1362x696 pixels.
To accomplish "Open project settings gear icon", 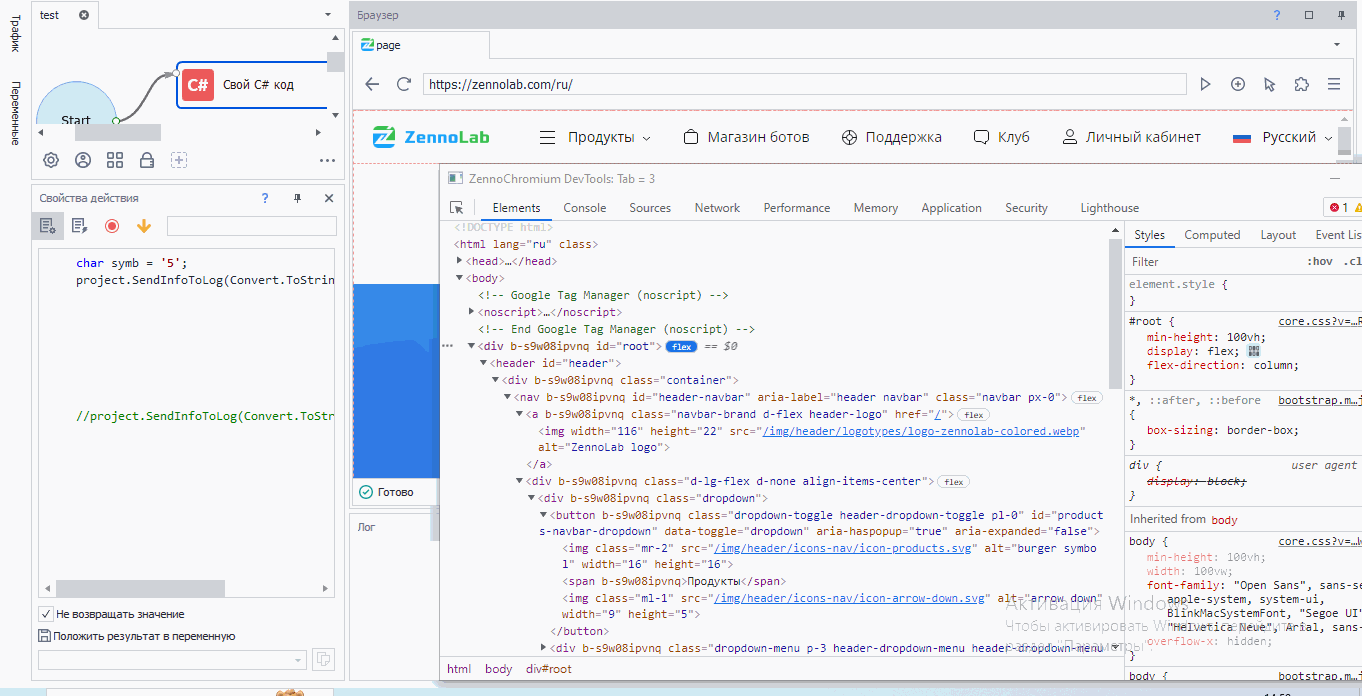I will [51, 160].
